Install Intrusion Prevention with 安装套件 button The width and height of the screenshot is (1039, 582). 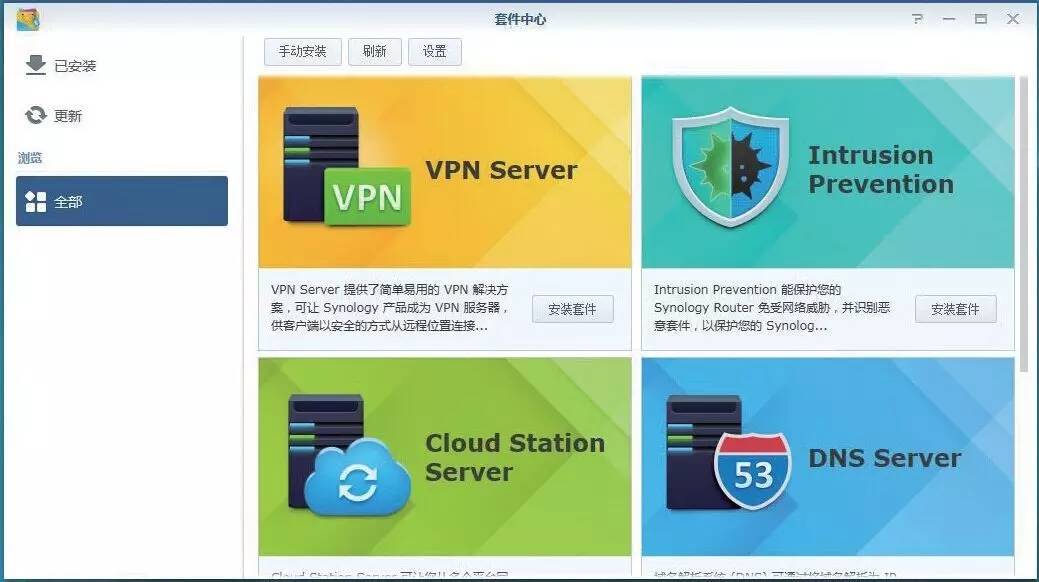pos(956,309)
